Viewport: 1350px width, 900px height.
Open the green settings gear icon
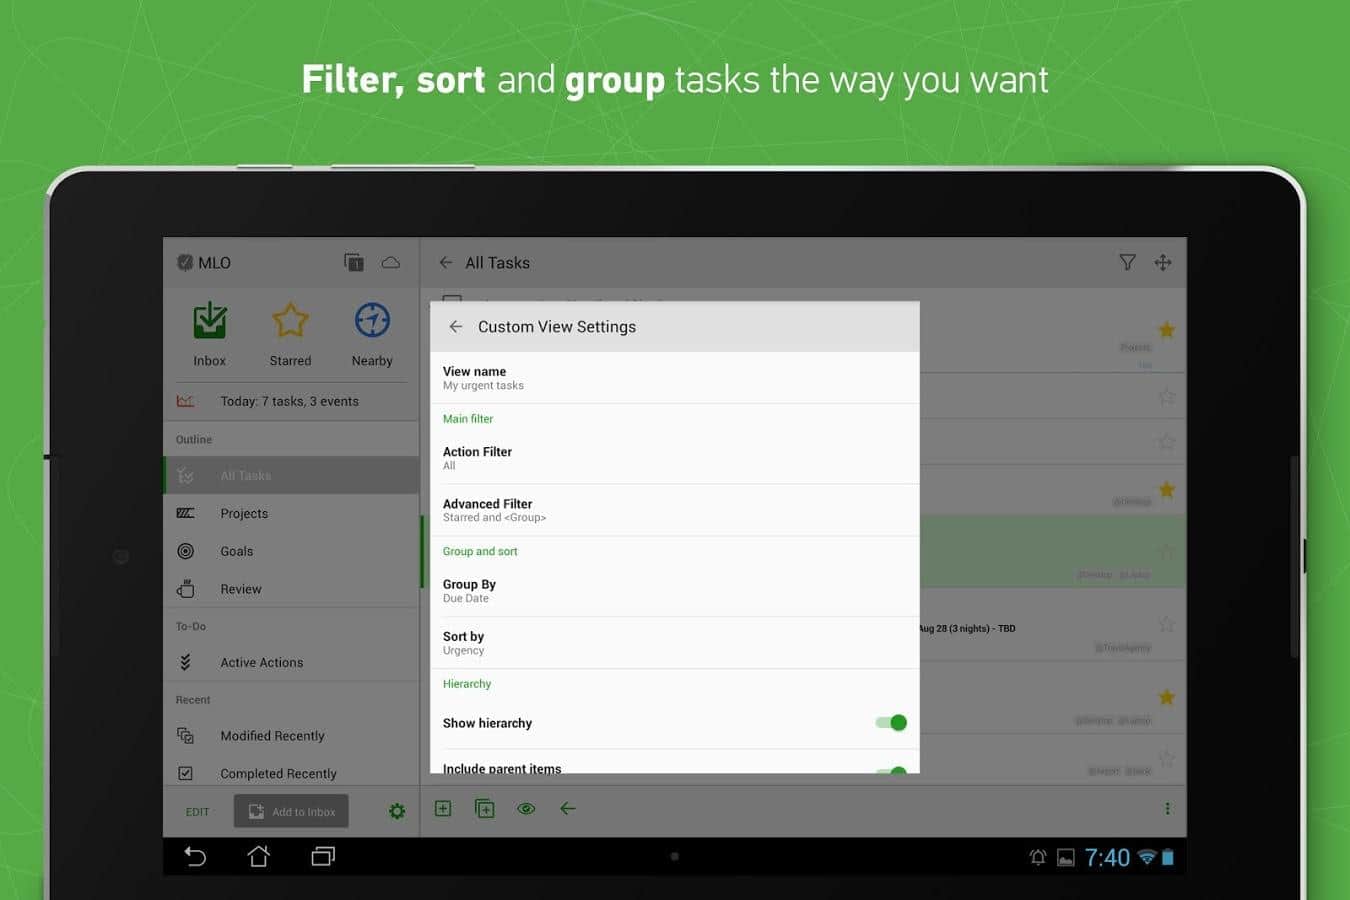[397, 812]
